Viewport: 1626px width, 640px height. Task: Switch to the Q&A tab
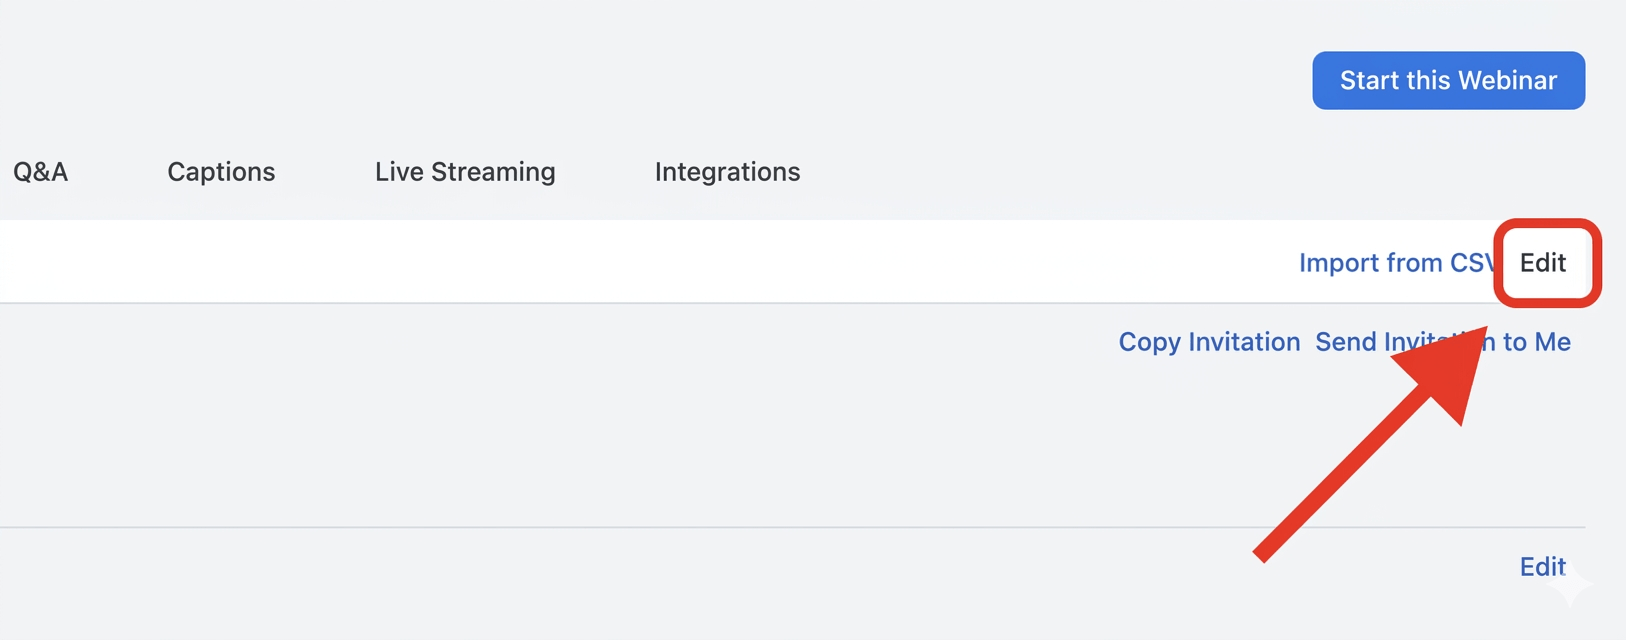(41, 172)
